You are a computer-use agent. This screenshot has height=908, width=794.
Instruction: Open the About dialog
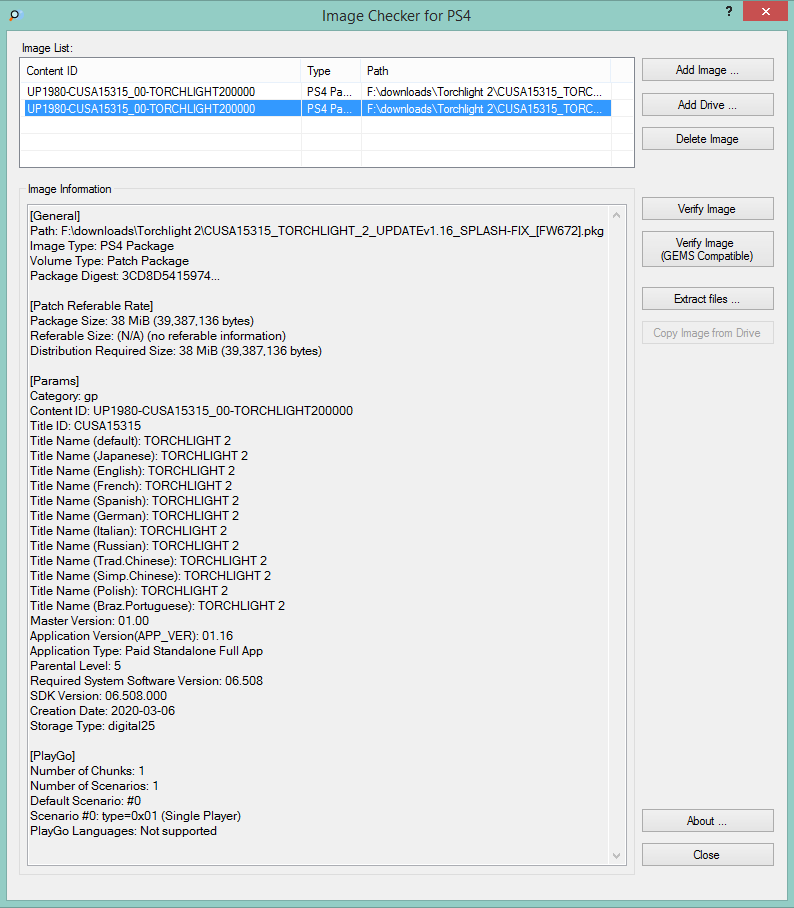pyautogui.click(x=707, y=821)
